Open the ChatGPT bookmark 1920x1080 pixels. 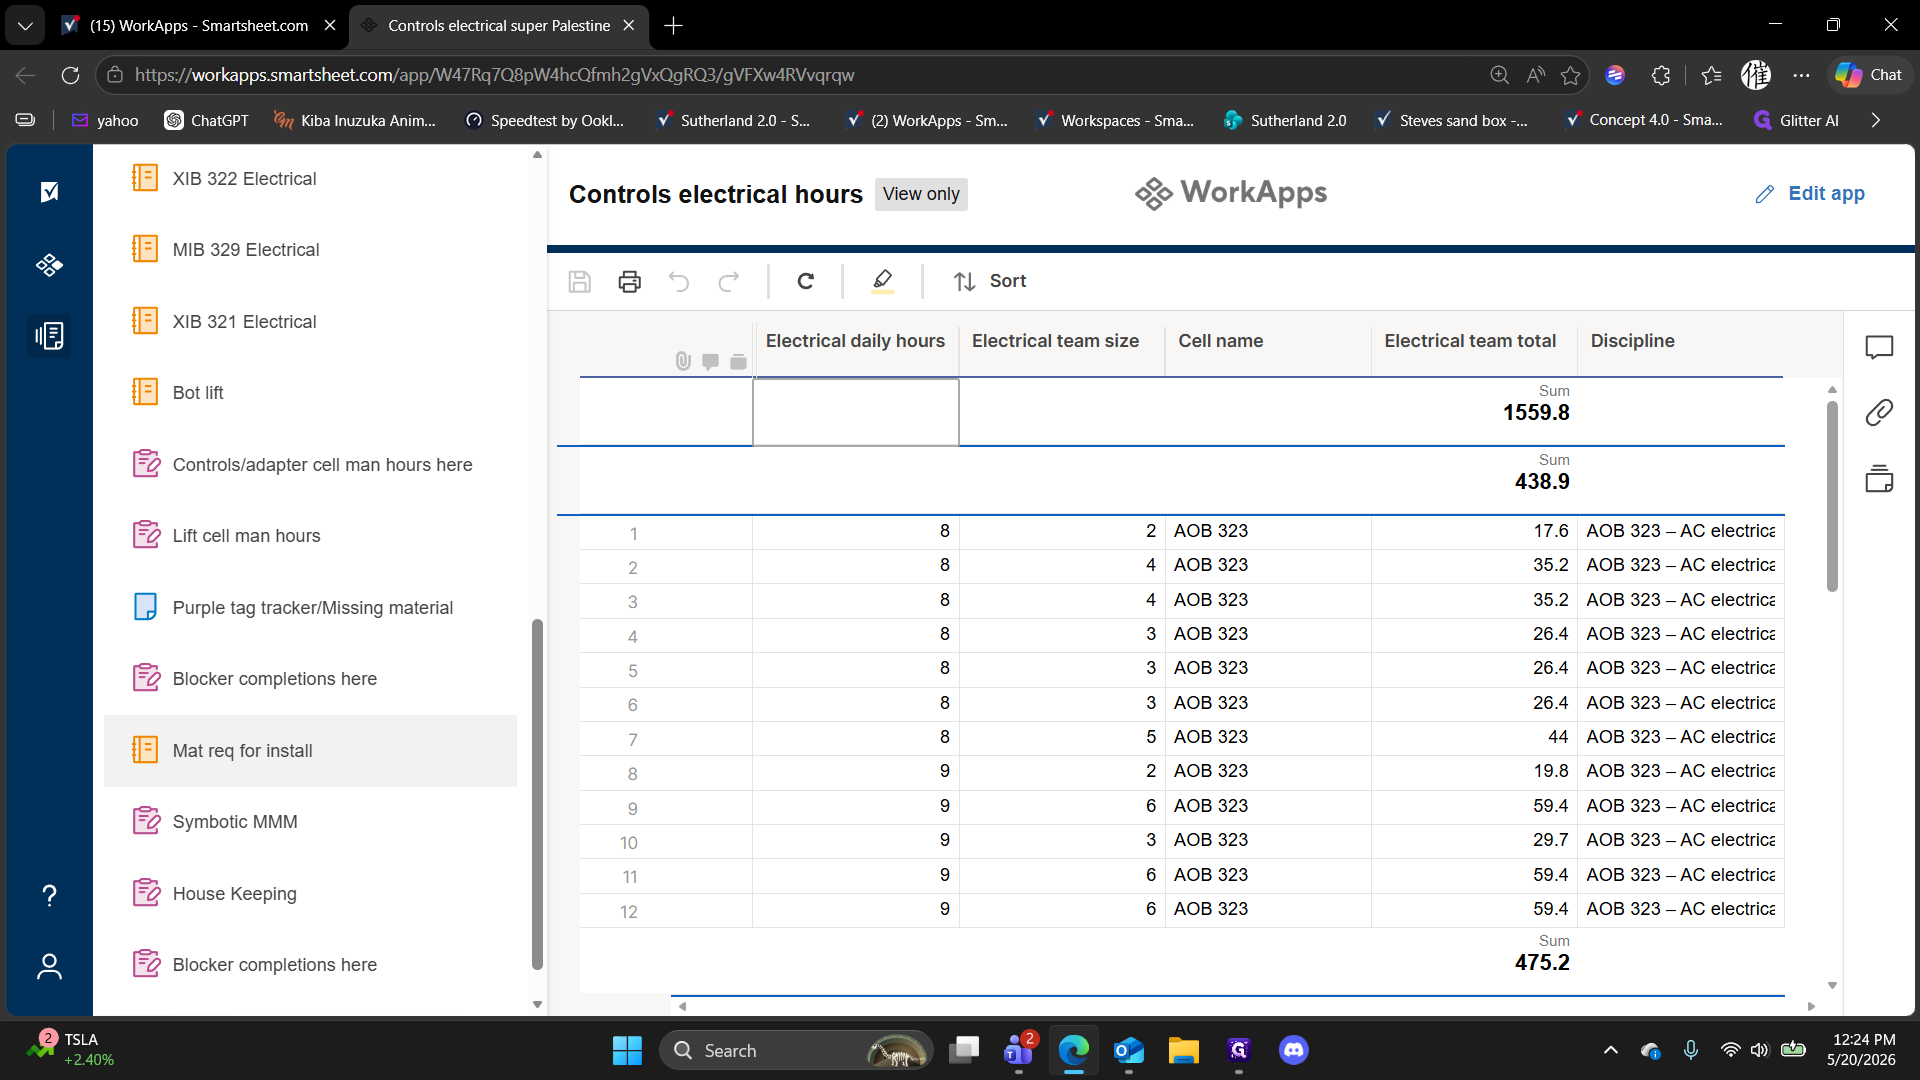(x=207, y=120)
